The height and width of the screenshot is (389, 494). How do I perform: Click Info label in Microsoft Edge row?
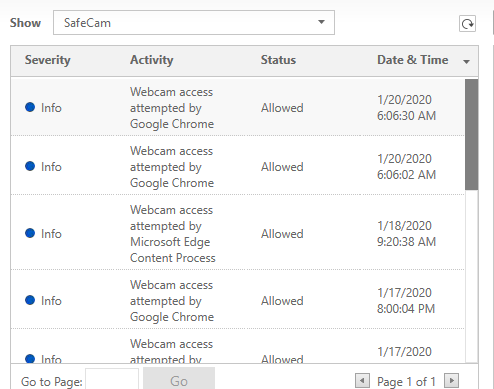51,234
